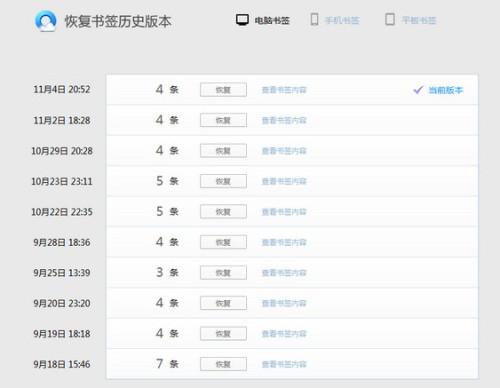Restore the 10月29日 20:28 version

coord(223,151)
